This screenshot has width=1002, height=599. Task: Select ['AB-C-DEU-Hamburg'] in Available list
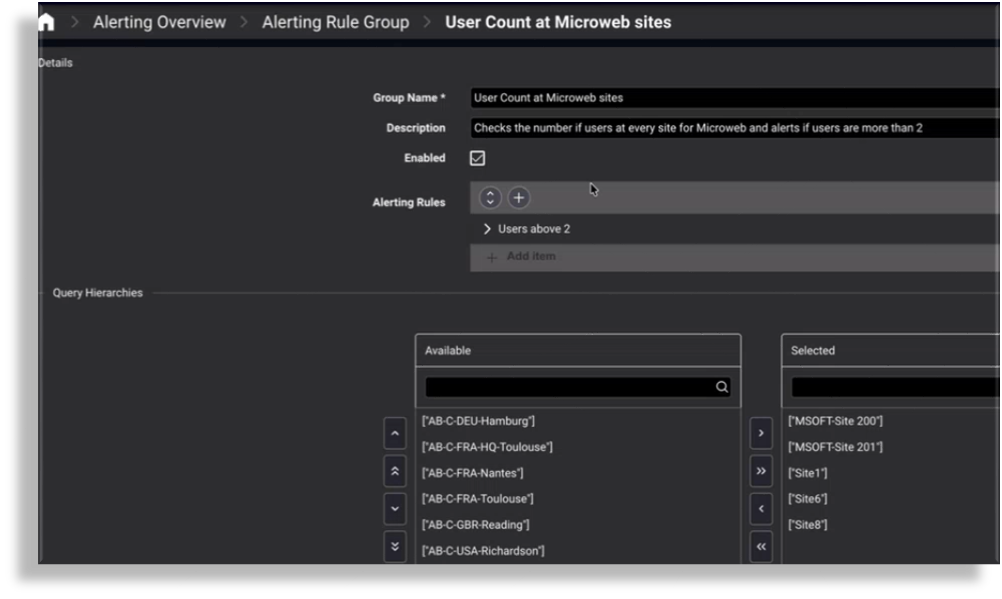(x=478, y=421)
